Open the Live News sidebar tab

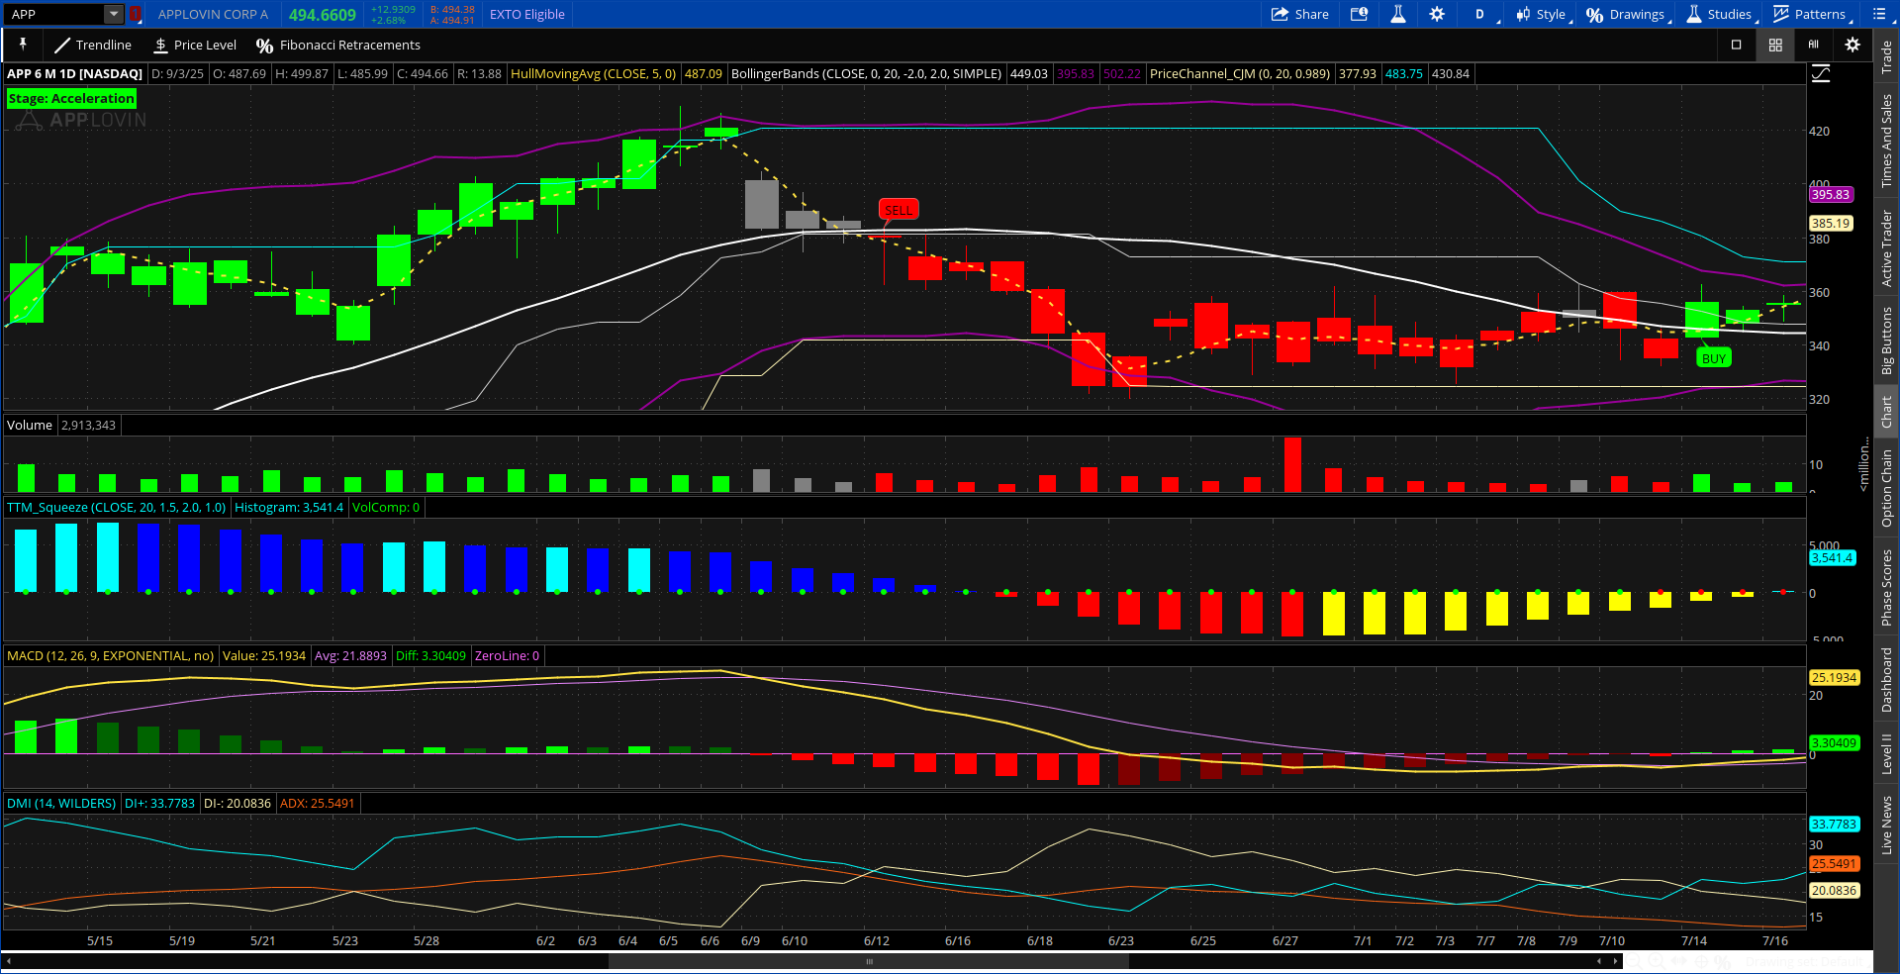(x=1886, y=825)
